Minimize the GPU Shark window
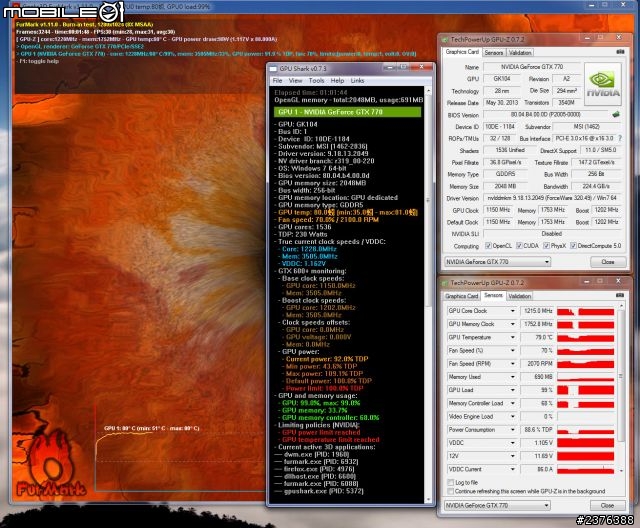 pos(389,67)
